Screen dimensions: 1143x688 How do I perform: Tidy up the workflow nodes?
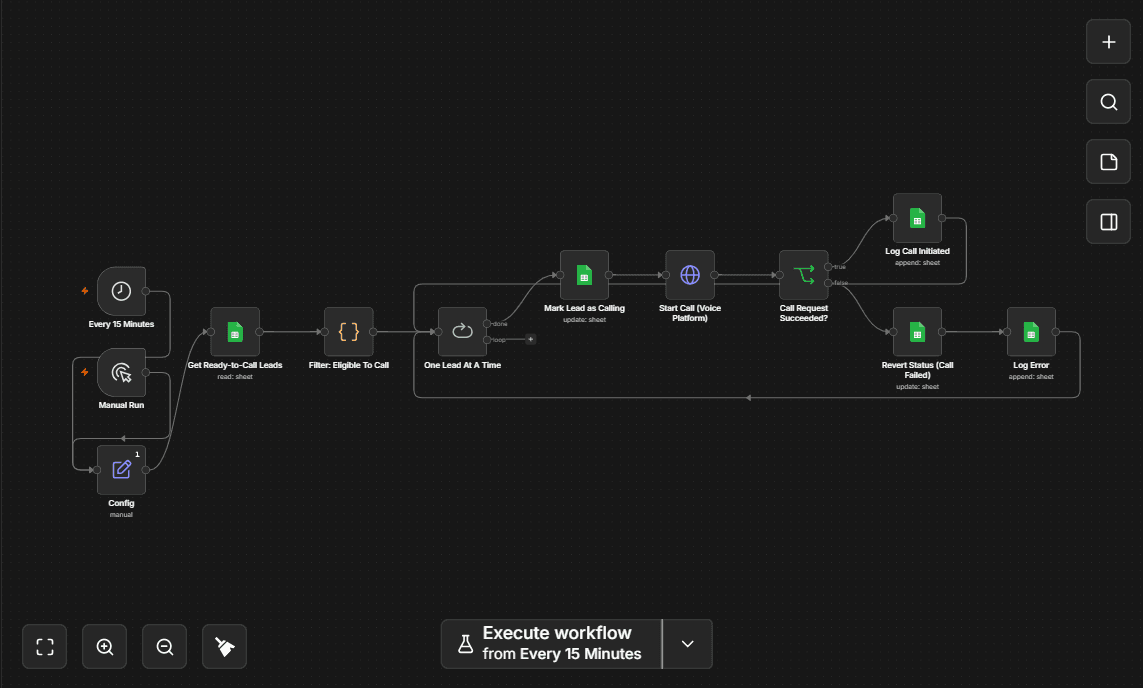click(x=224, y=646)
